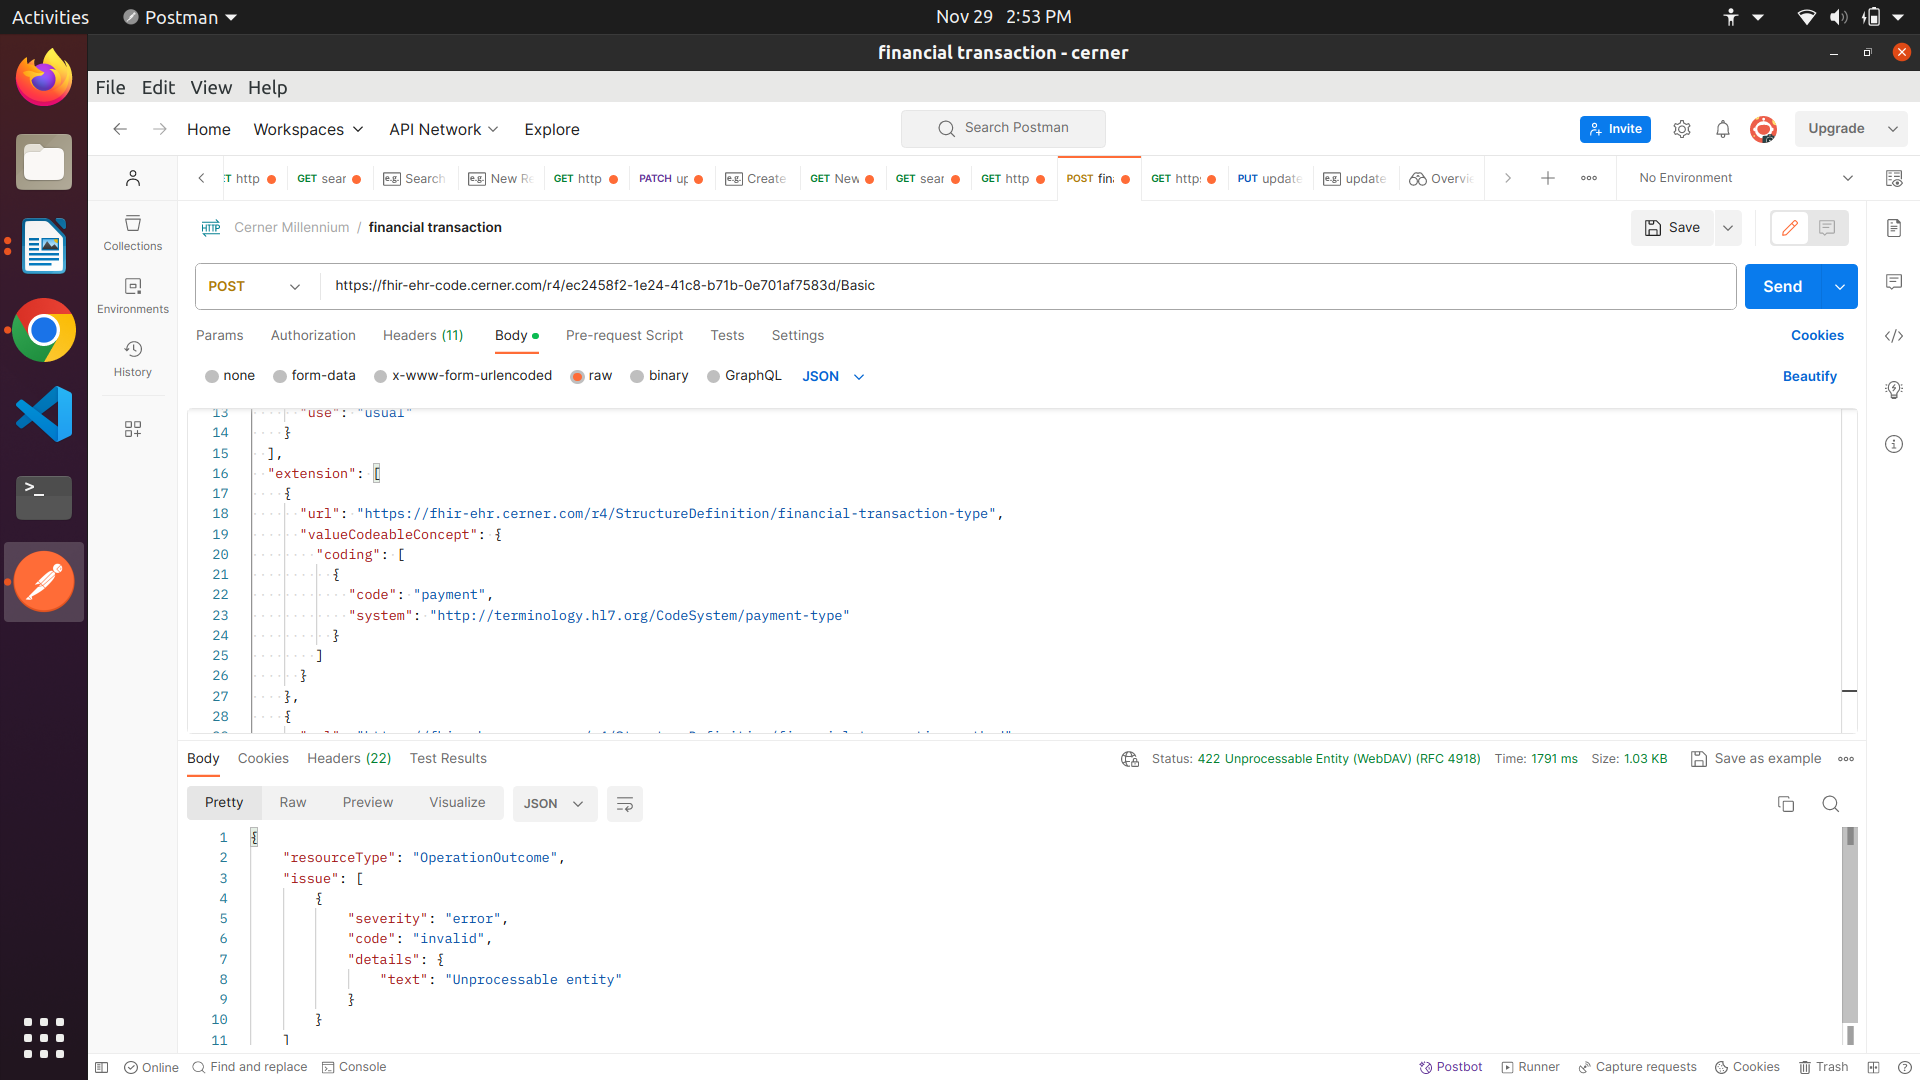The width and height of the screenshot is (1920, 1080).
Task: Click the Send button
Action: [x=1783, y=286]
